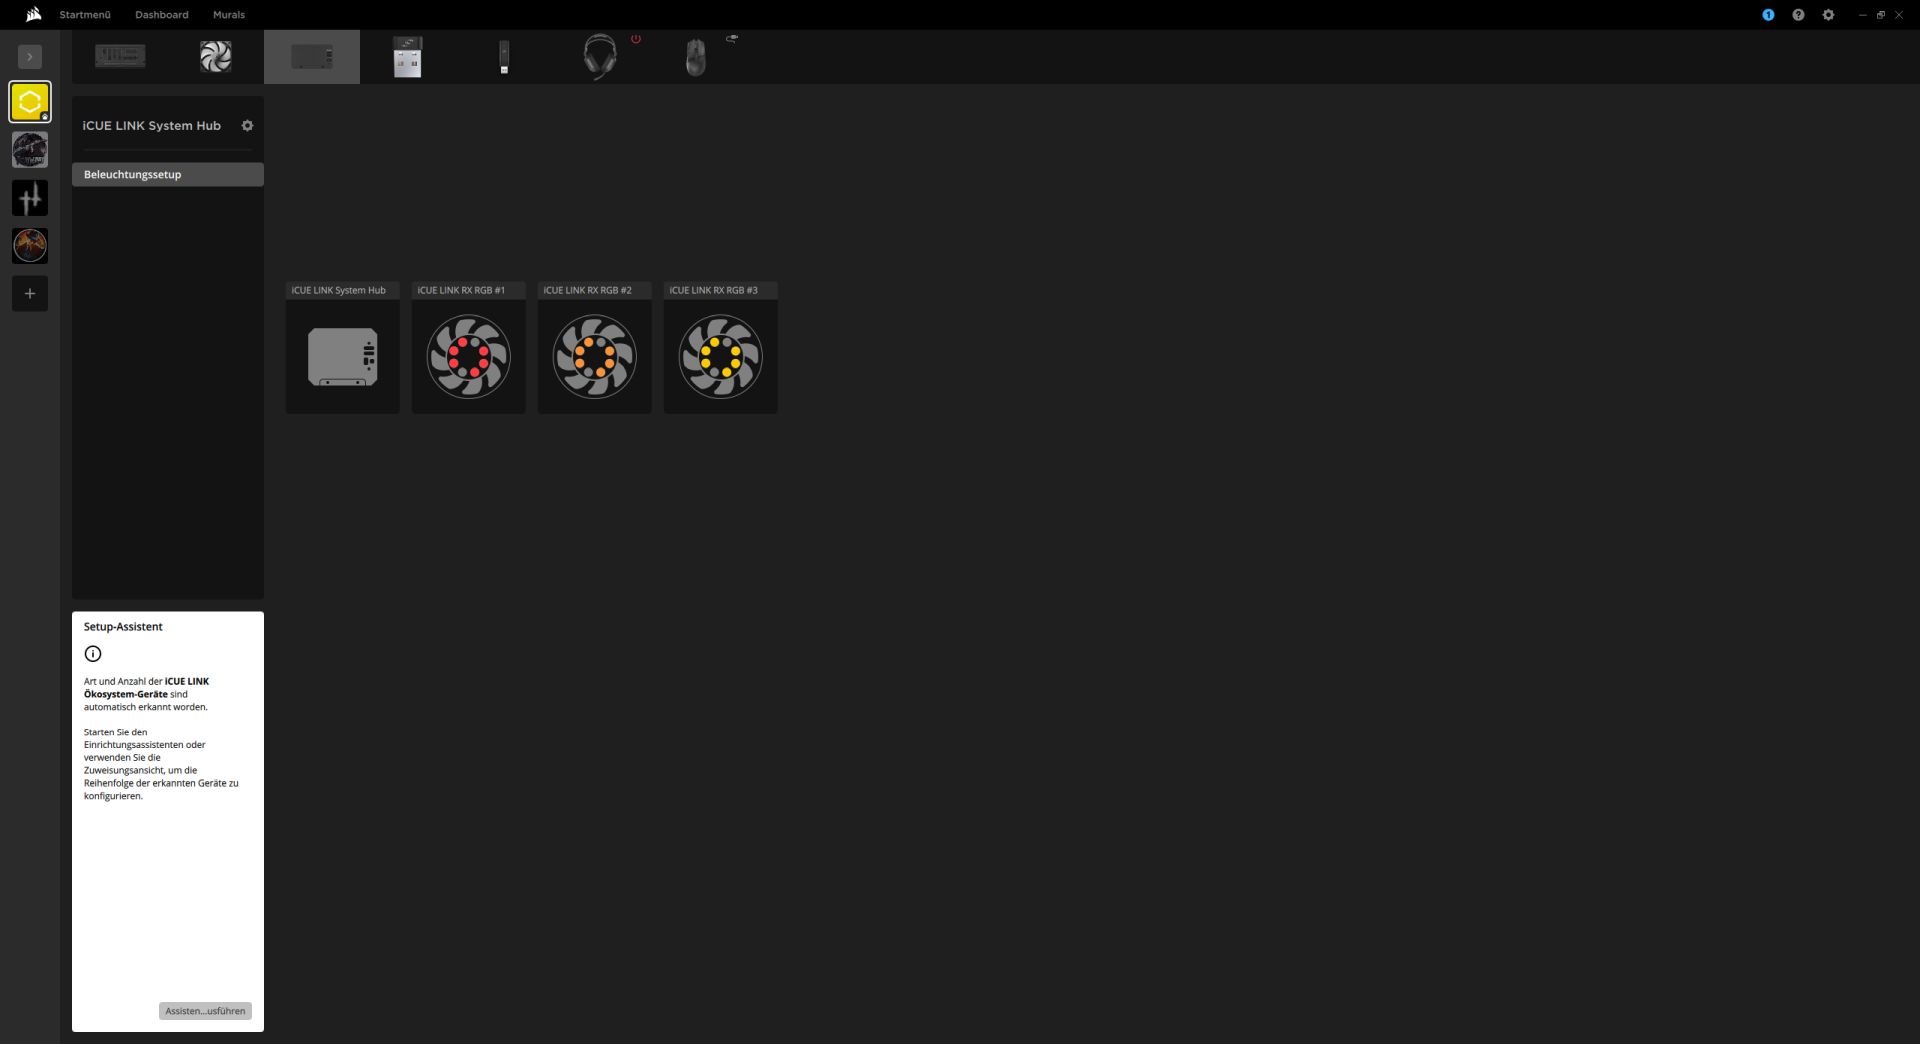
Task: Select iCUE LINK RX RGB #1 fan tile
Action: coord(469,348)
